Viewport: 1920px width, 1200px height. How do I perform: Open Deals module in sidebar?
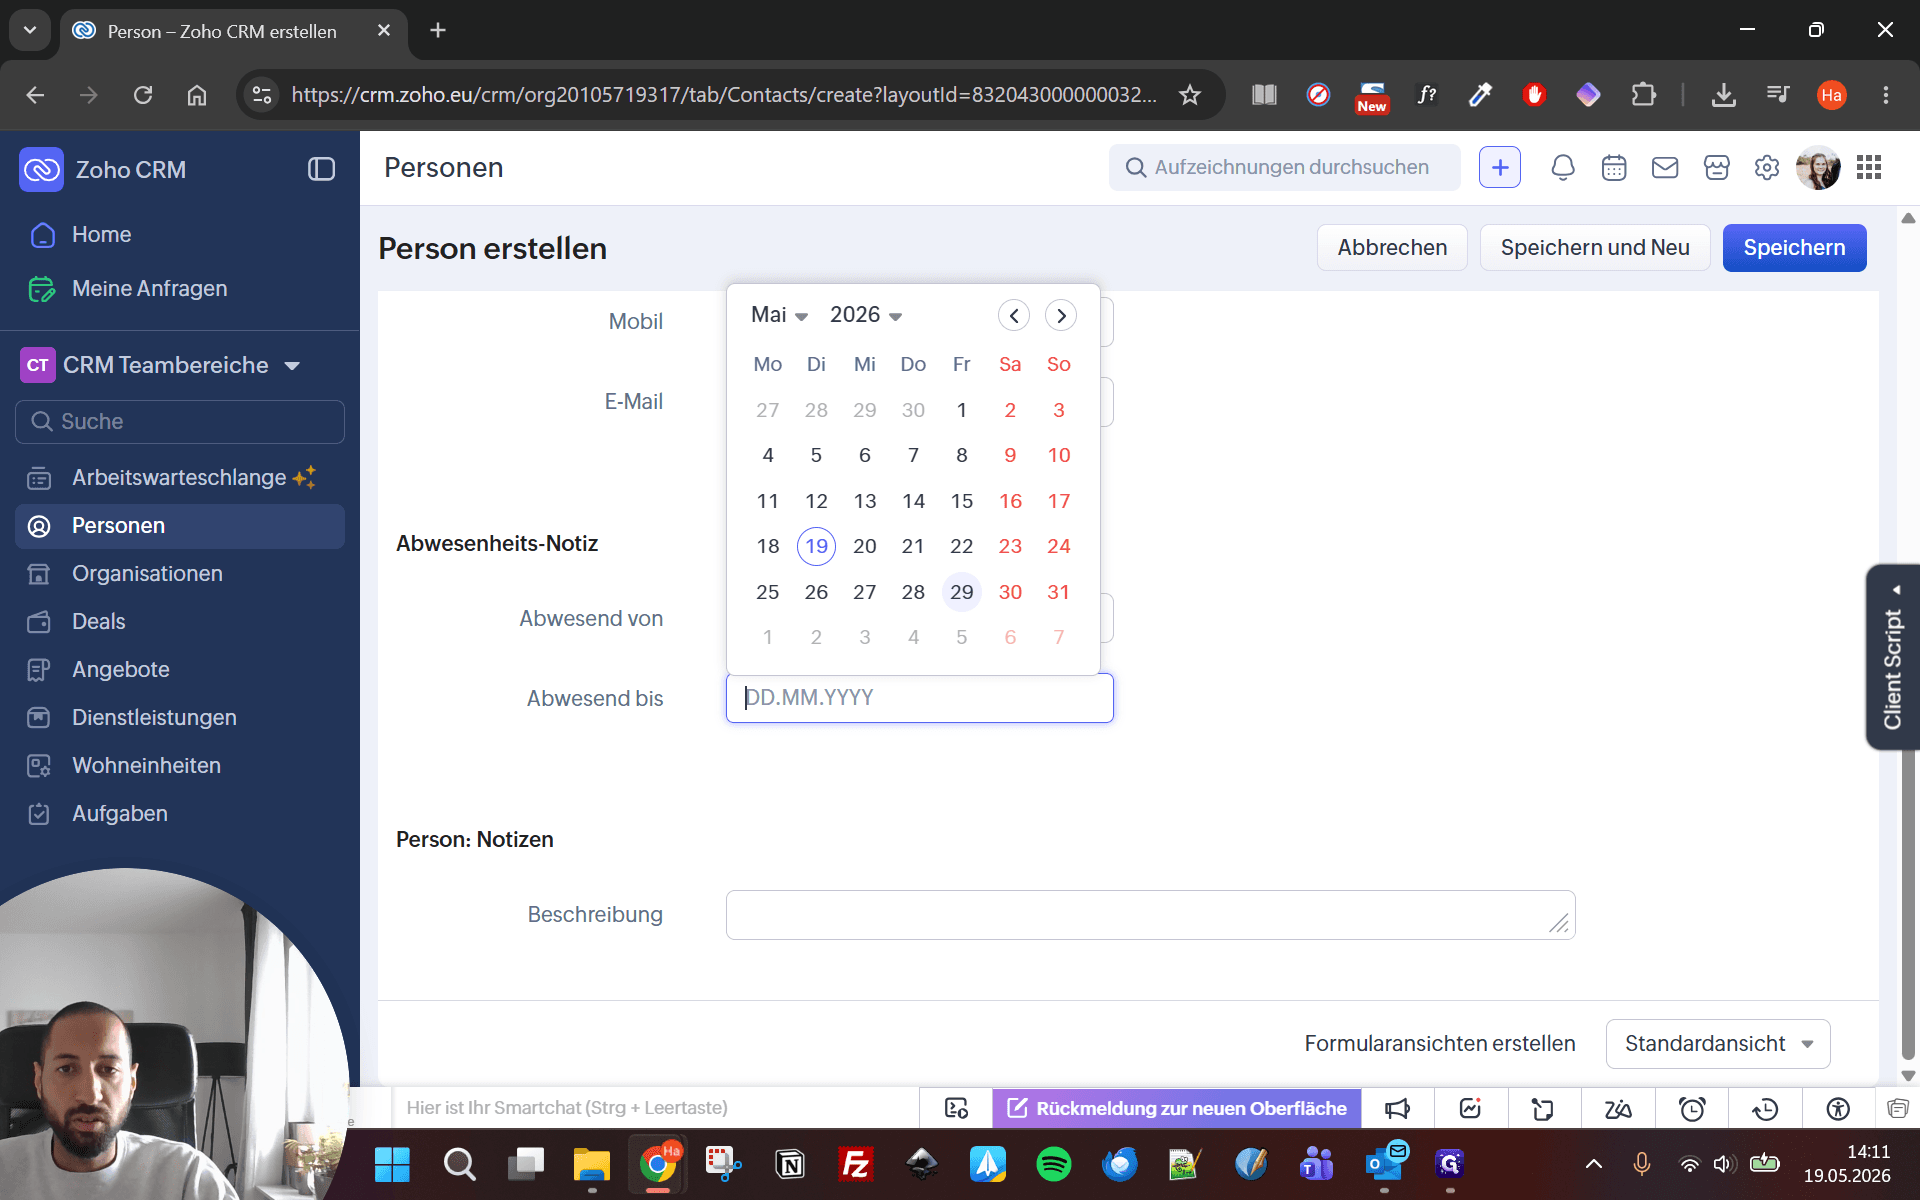(x=98, y=622)
